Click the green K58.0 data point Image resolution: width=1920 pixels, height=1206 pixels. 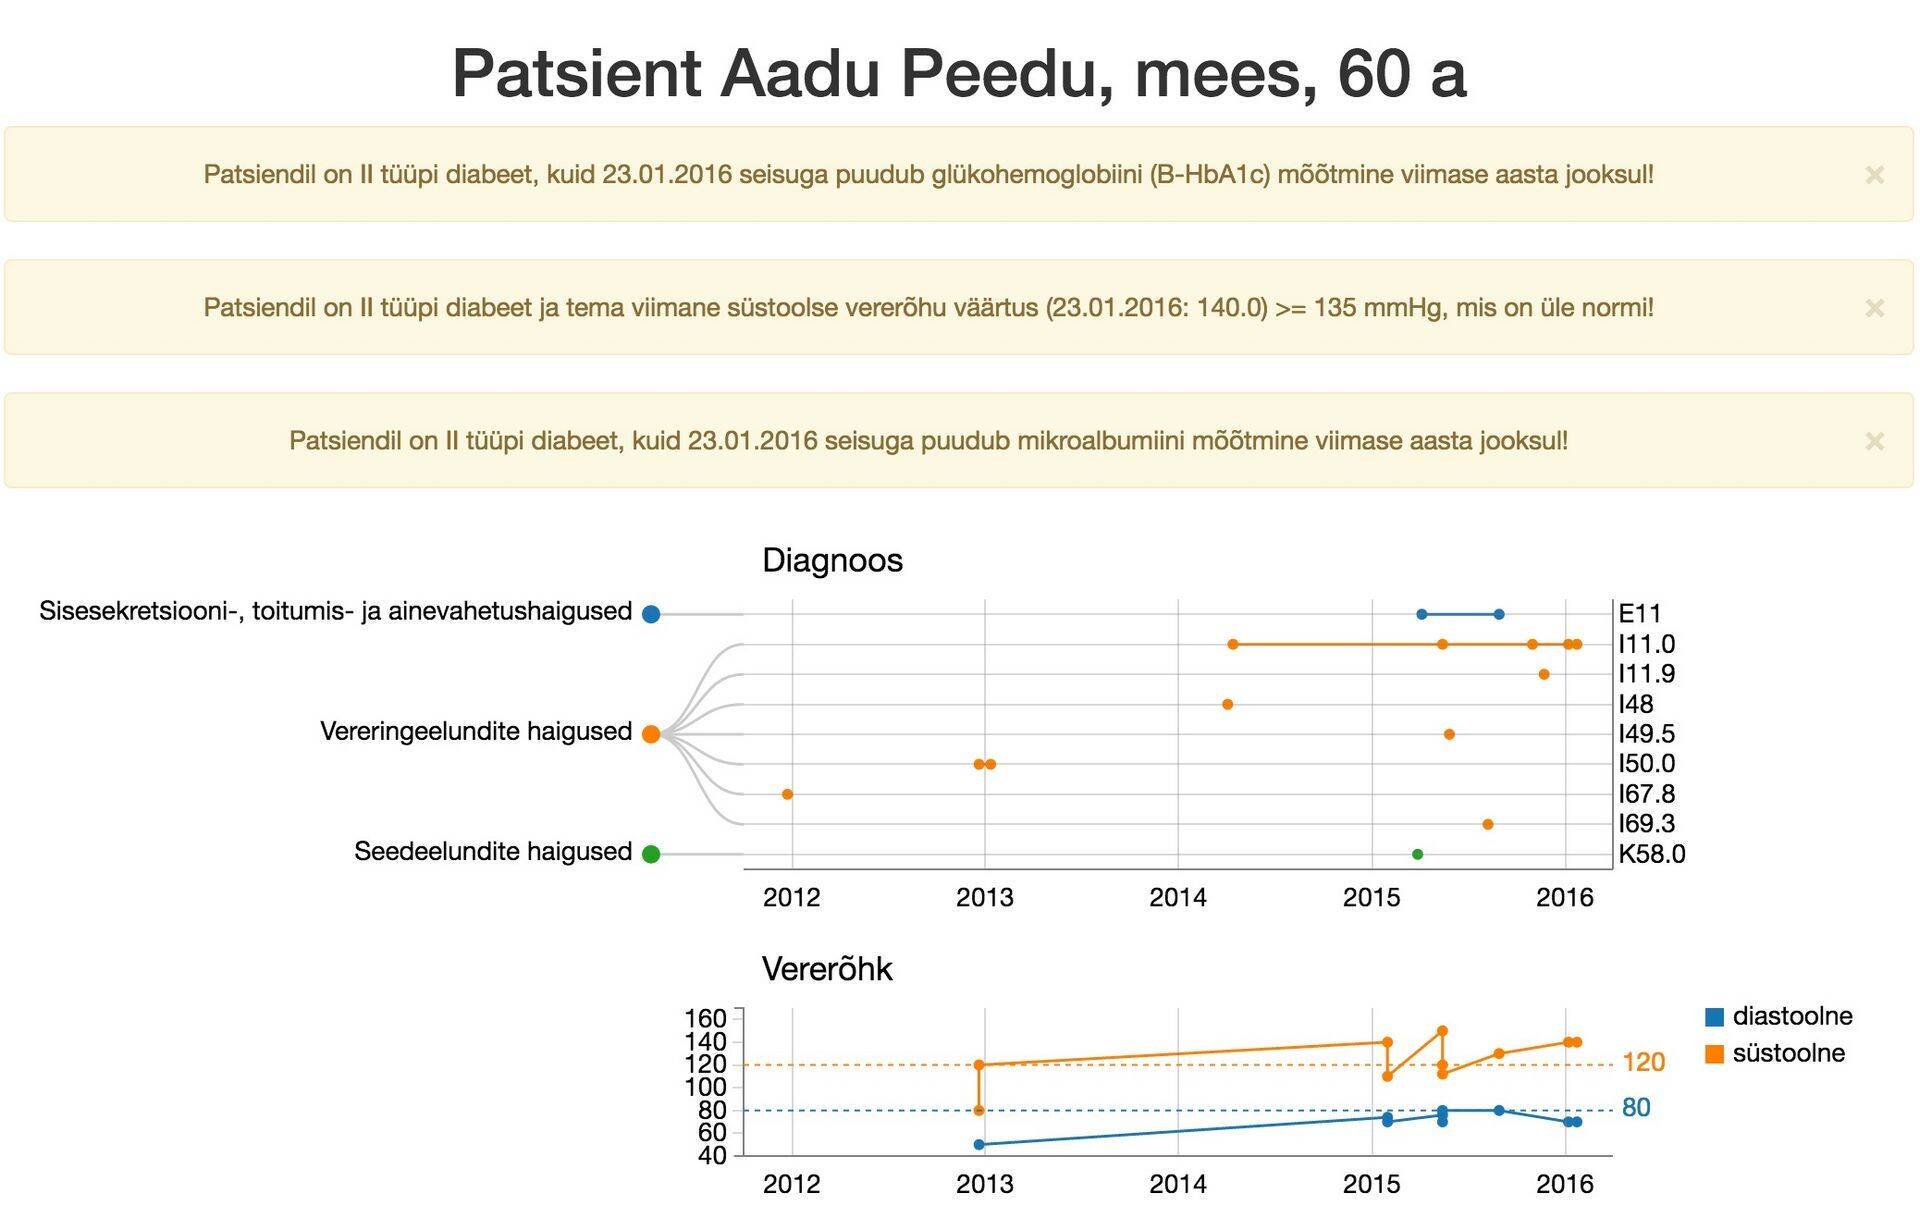1417,854
